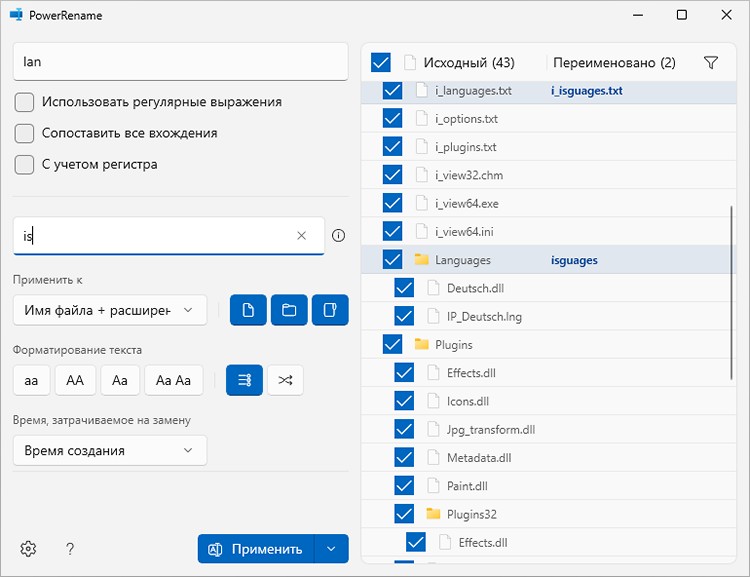Click the file icon beside Metadata.dll
750x577 pixels.
[x=433, y=457]
